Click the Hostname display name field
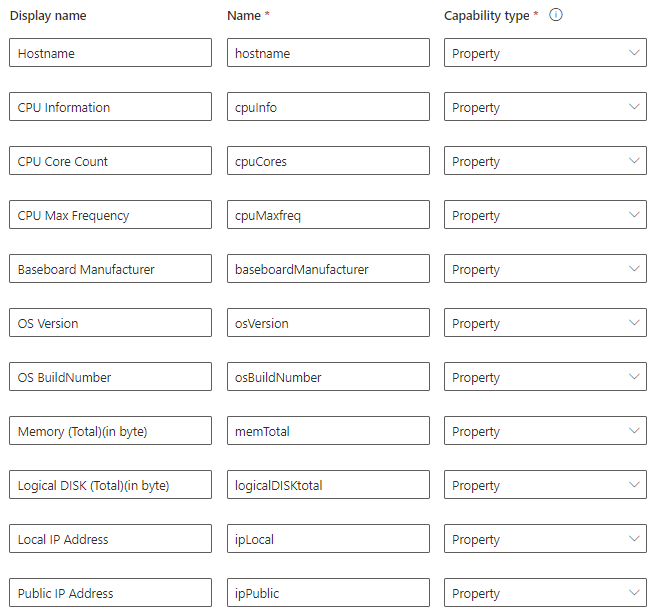 110,53
